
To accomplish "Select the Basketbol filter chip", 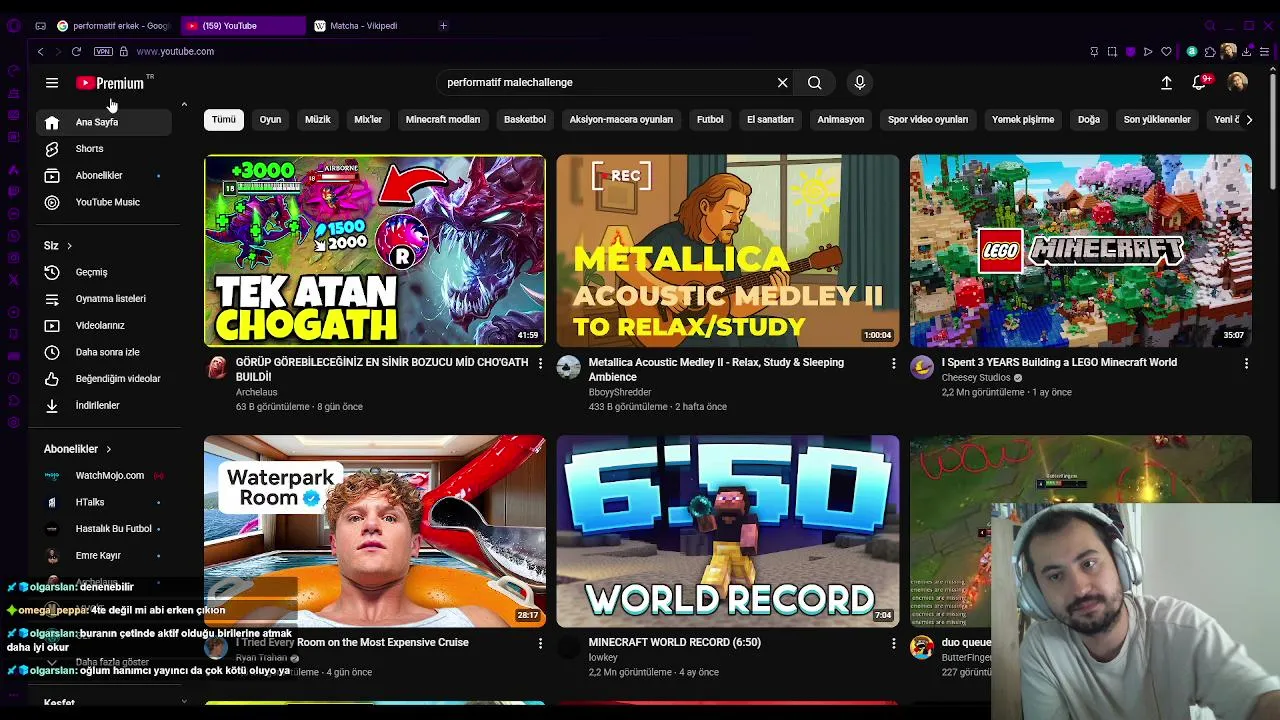I will 525,120.
